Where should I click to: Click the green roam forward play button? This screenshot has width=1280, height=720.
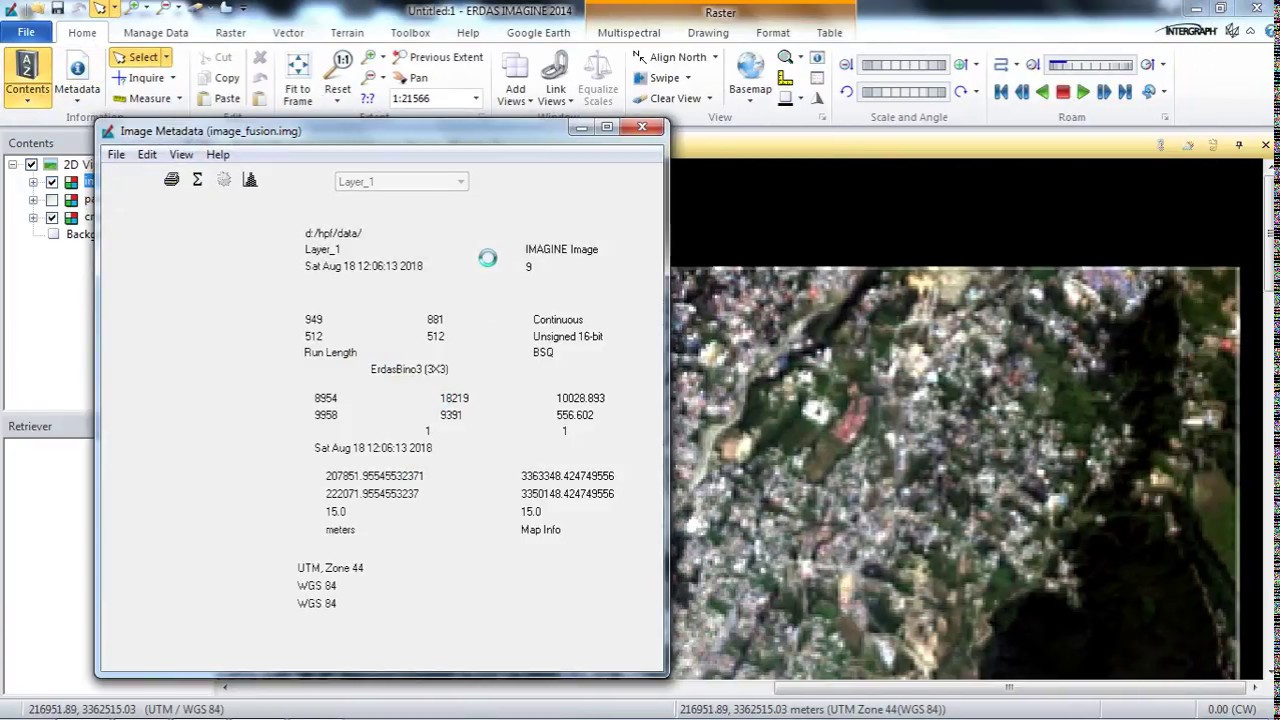[x=1083, y=92]
